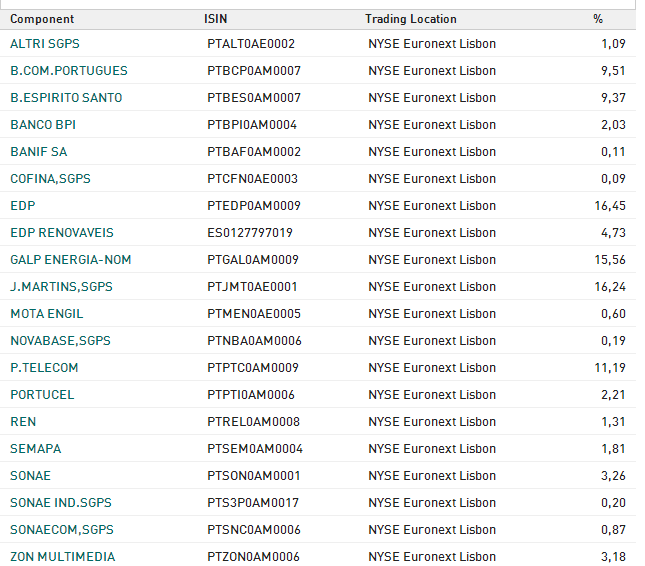This screenshot has width=645, height=566.
Task: Open the EDP component link
Action: tap(22, 206)
